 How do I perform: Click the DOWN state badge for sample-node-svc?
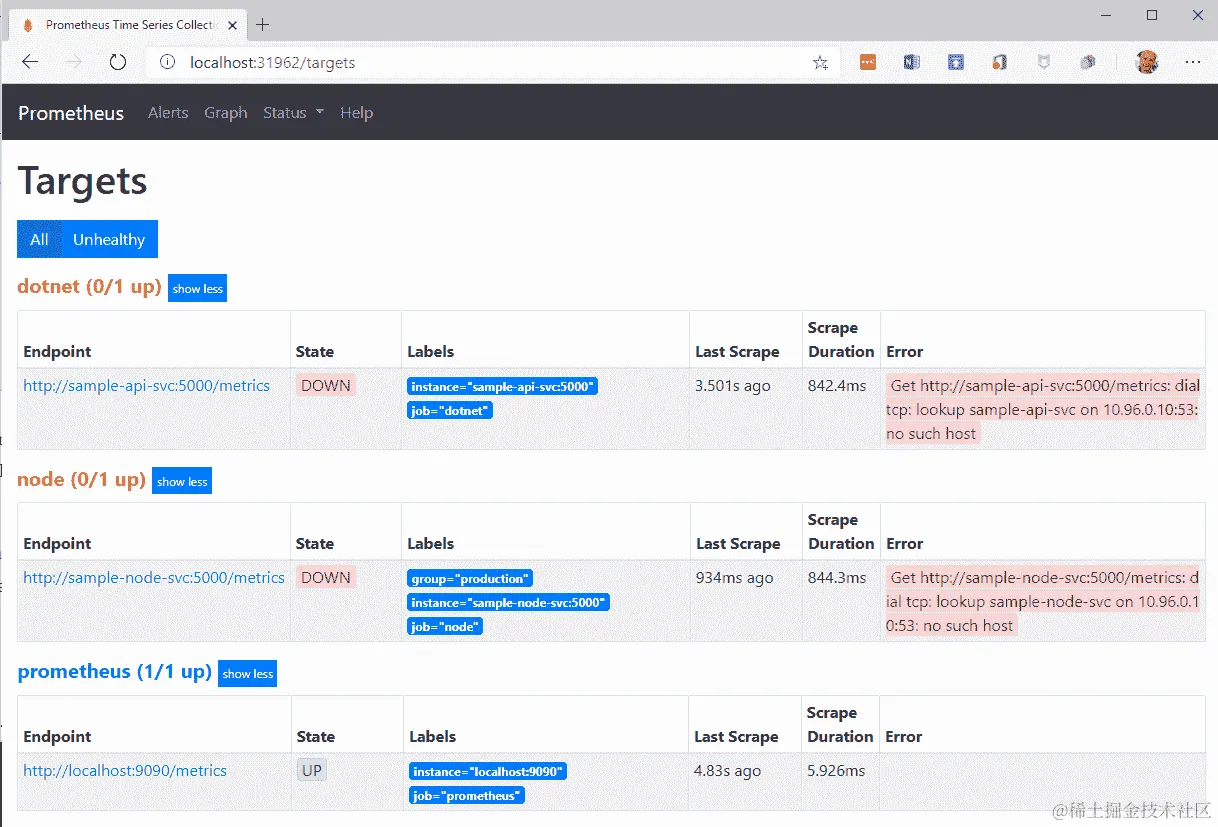326,577
